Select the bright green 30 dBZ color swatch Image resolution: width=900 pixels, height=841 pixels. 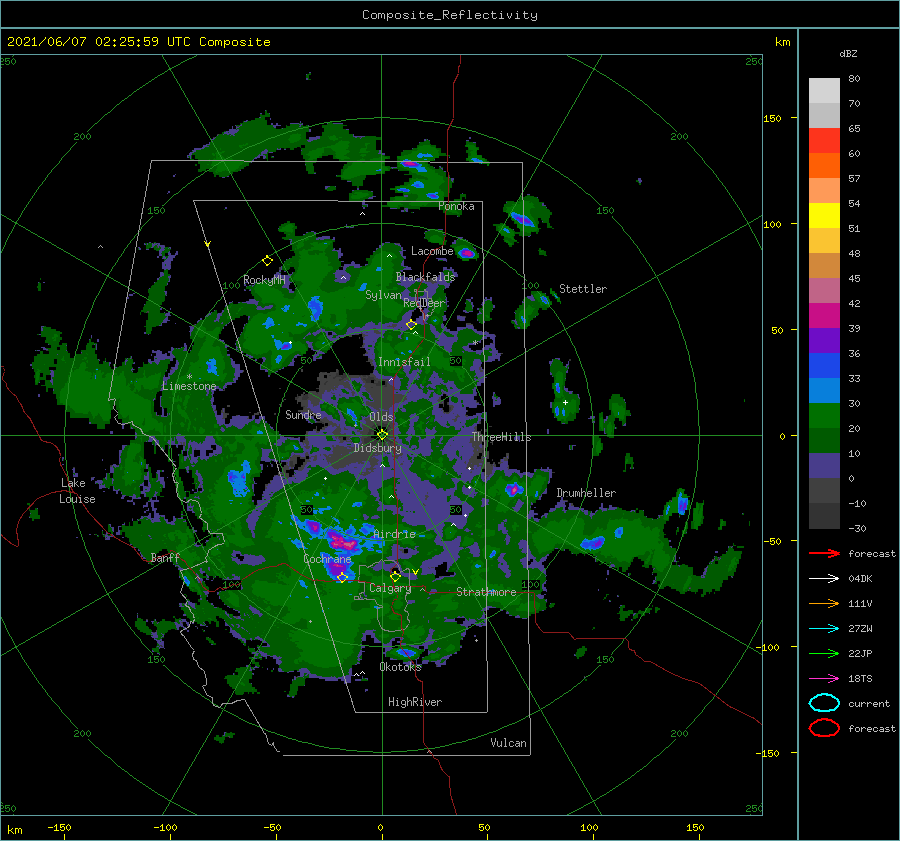824,415
